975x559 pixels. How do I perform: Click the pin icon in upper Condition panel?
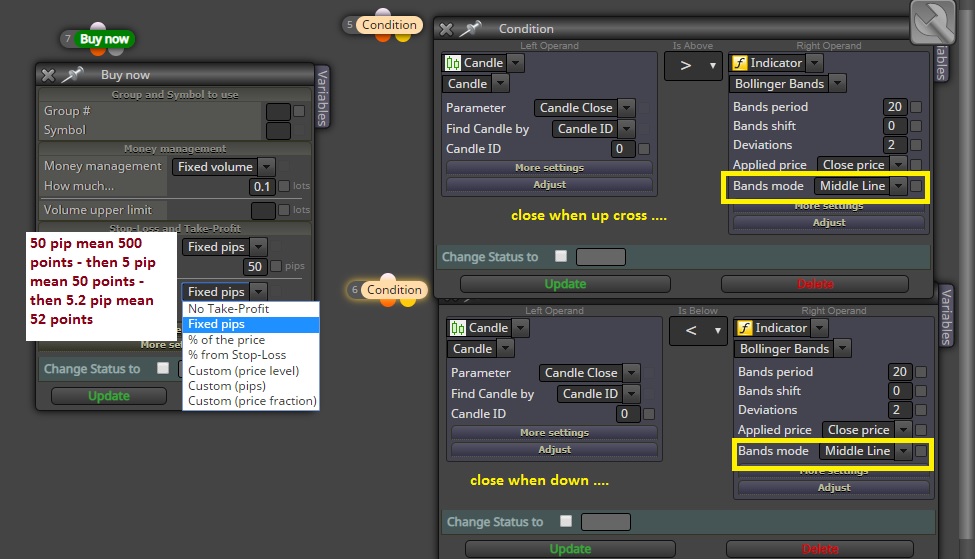click(471, 29)
